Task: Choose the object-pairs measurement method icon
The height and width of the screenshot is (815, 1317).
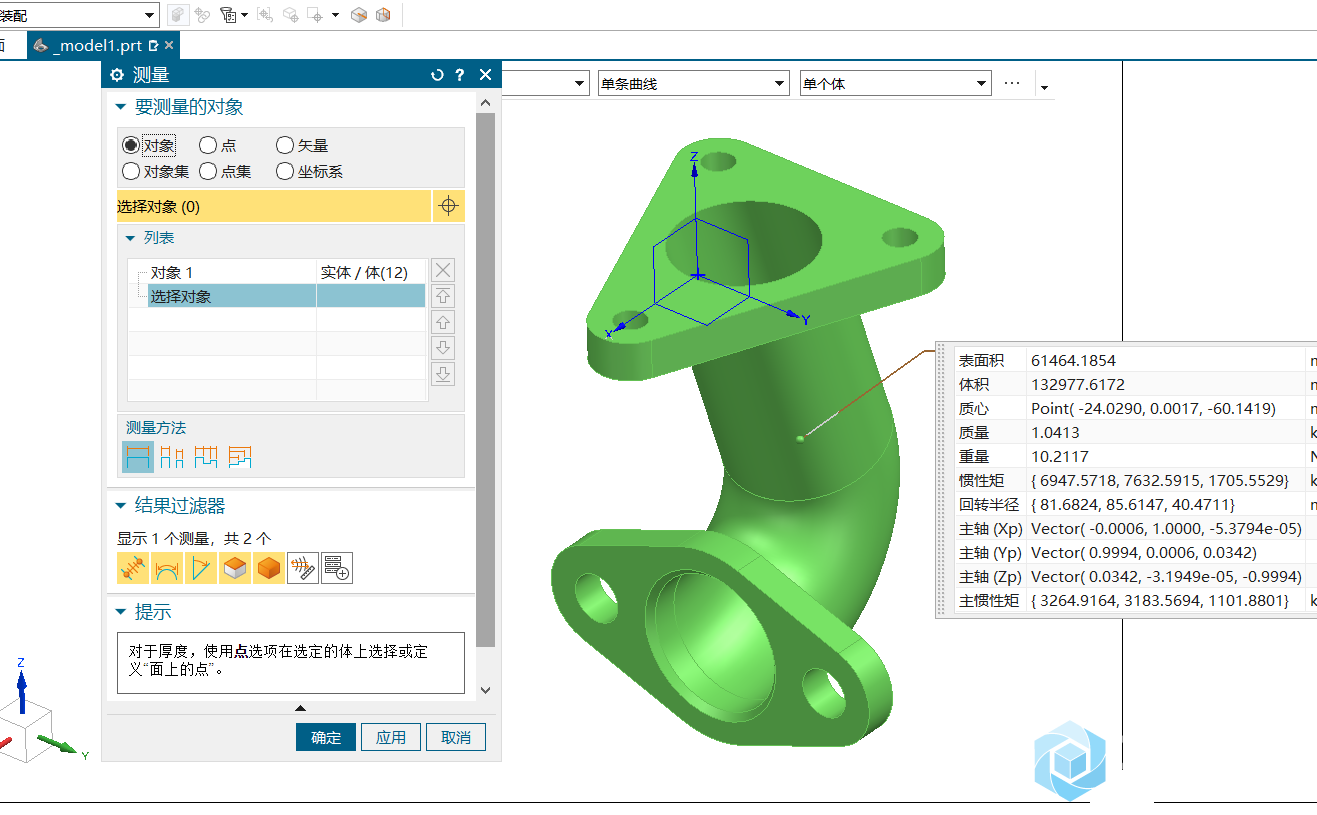Action: [x=172, y=457]
